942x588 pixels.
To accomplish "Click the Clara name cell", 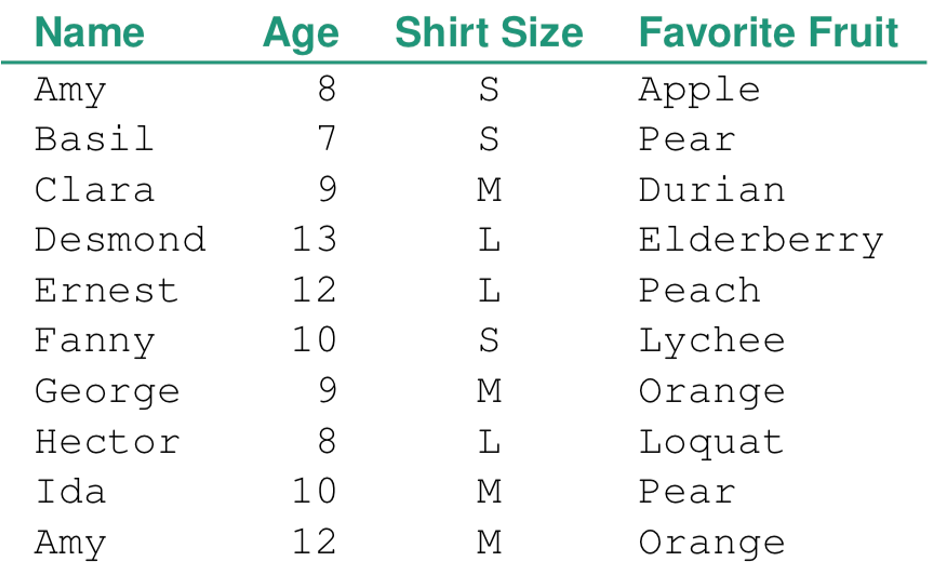I will tap(94, 190).
